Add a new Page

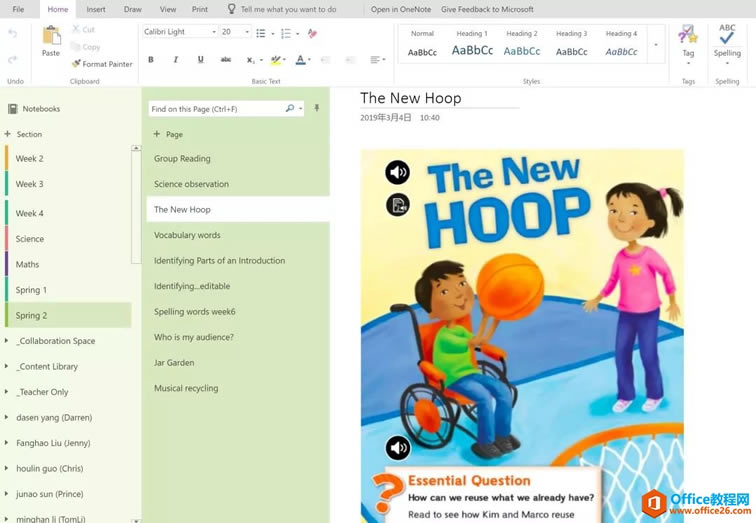(x=168, y=134)
